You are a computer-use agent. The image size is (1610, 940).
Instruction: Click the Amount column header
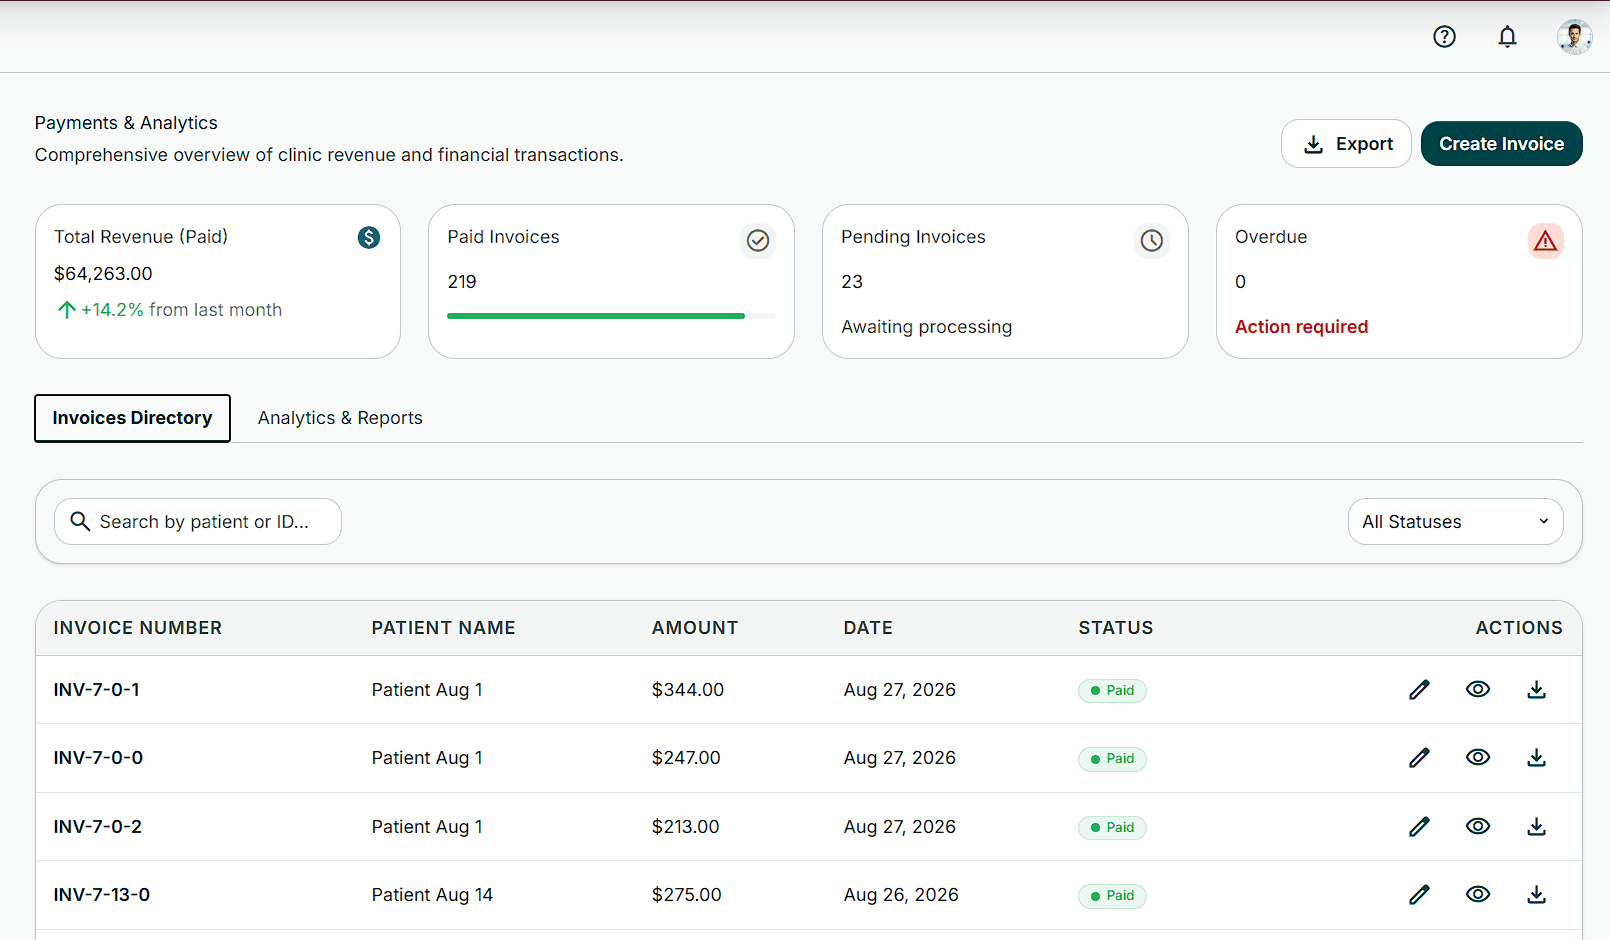(x=695, y=628)
